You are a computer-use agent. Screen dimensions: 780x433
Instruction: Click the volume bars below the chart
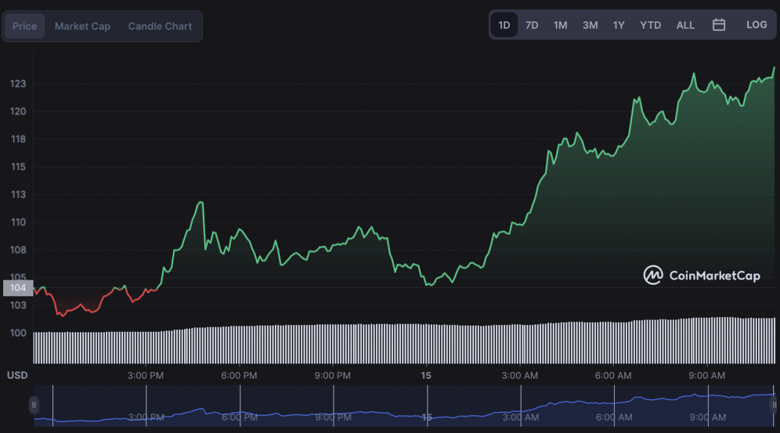400,343
